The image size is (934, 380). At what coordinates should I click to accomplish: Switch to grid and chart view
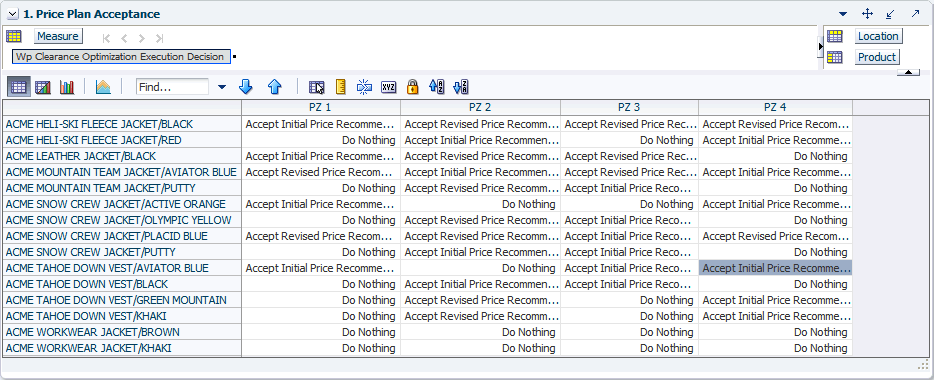pos(43,87)
